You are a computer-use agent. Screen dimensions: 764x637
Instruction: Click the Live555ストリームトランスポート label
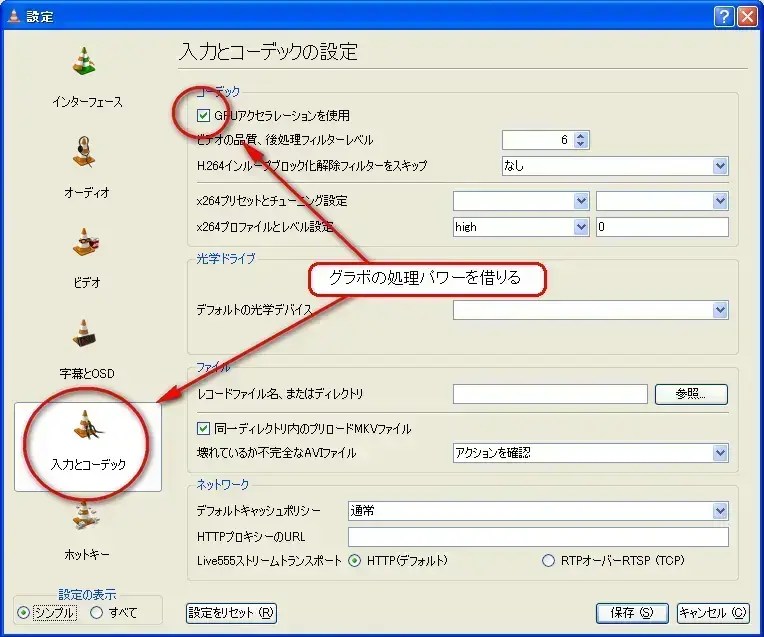269,560
